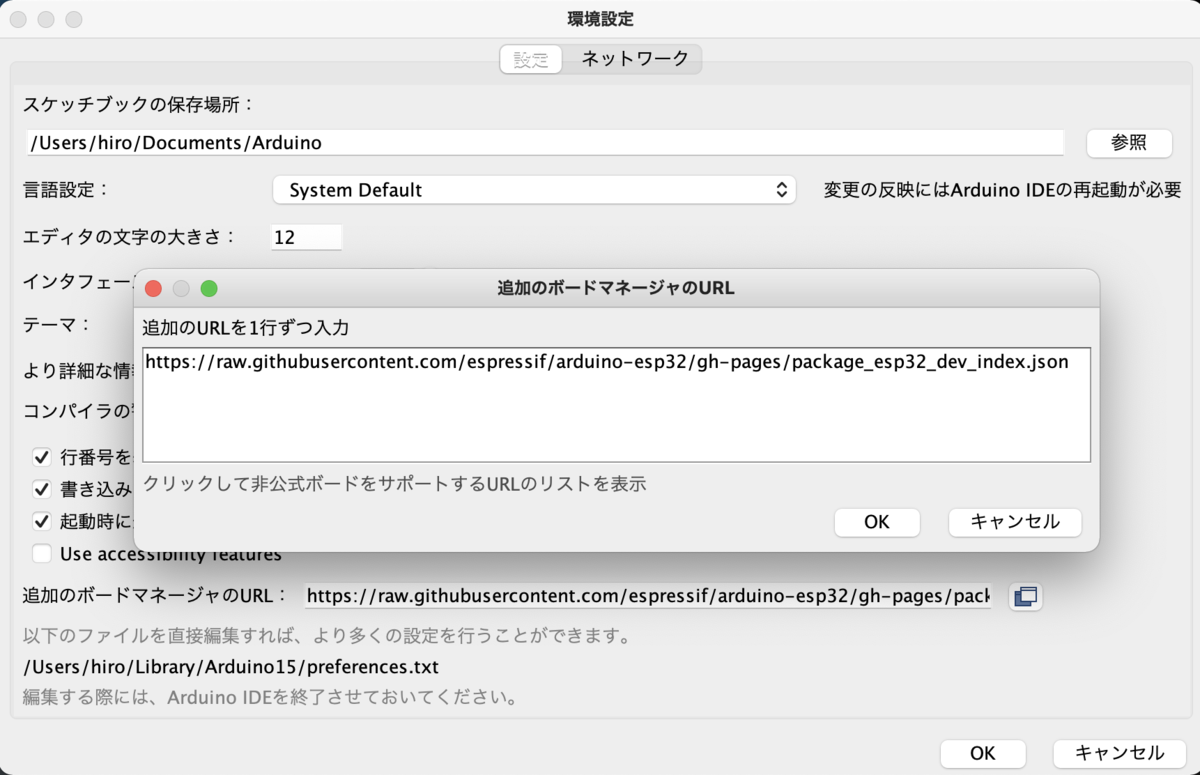
Task: Select the preferences.txt file path text
Action: click(233, 666)
